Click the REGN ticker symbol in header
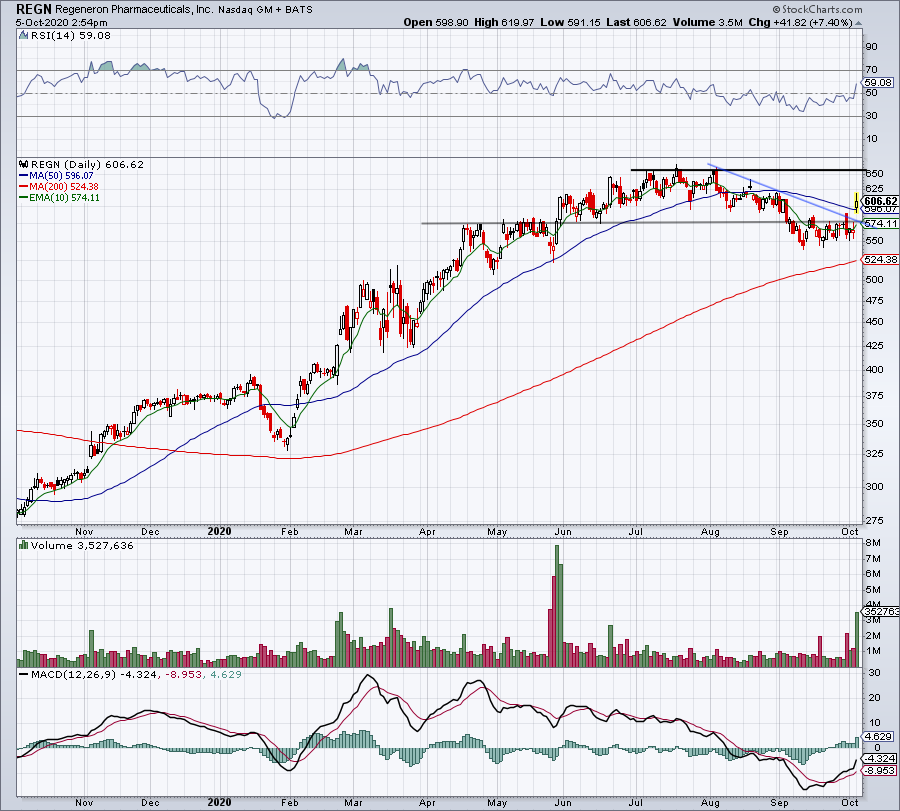 34,10
